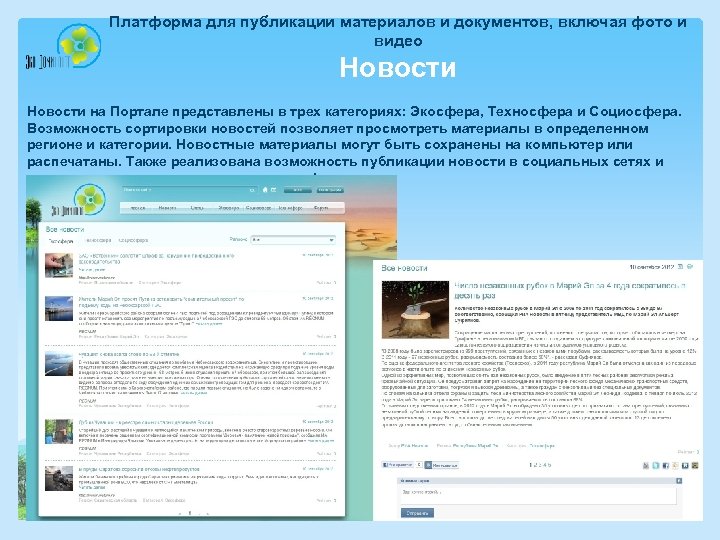The height and width of the screenshot is (540, 720).
Task: Click the Facebook like button under article
Action: point(398,465)
